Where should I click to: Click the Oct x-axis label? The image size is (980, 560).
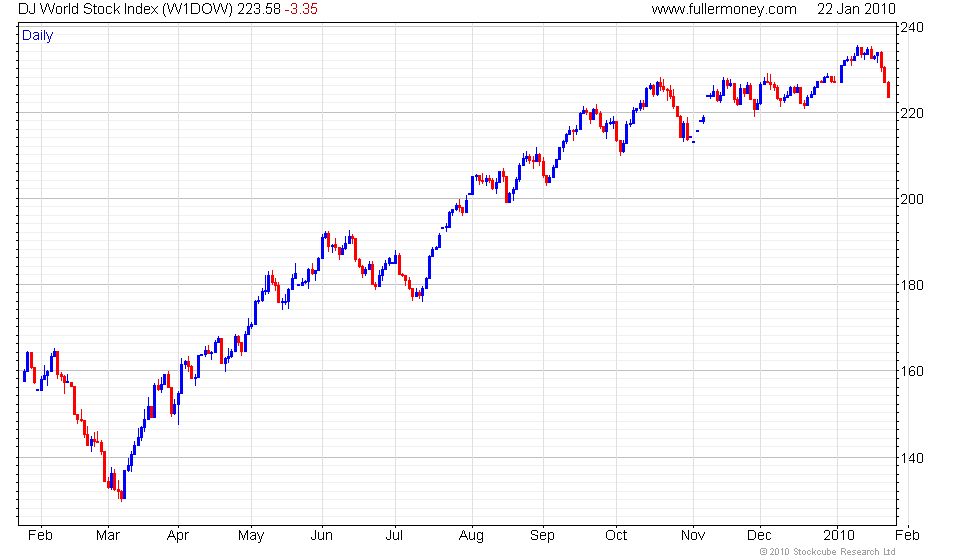[x=616, y=536]
